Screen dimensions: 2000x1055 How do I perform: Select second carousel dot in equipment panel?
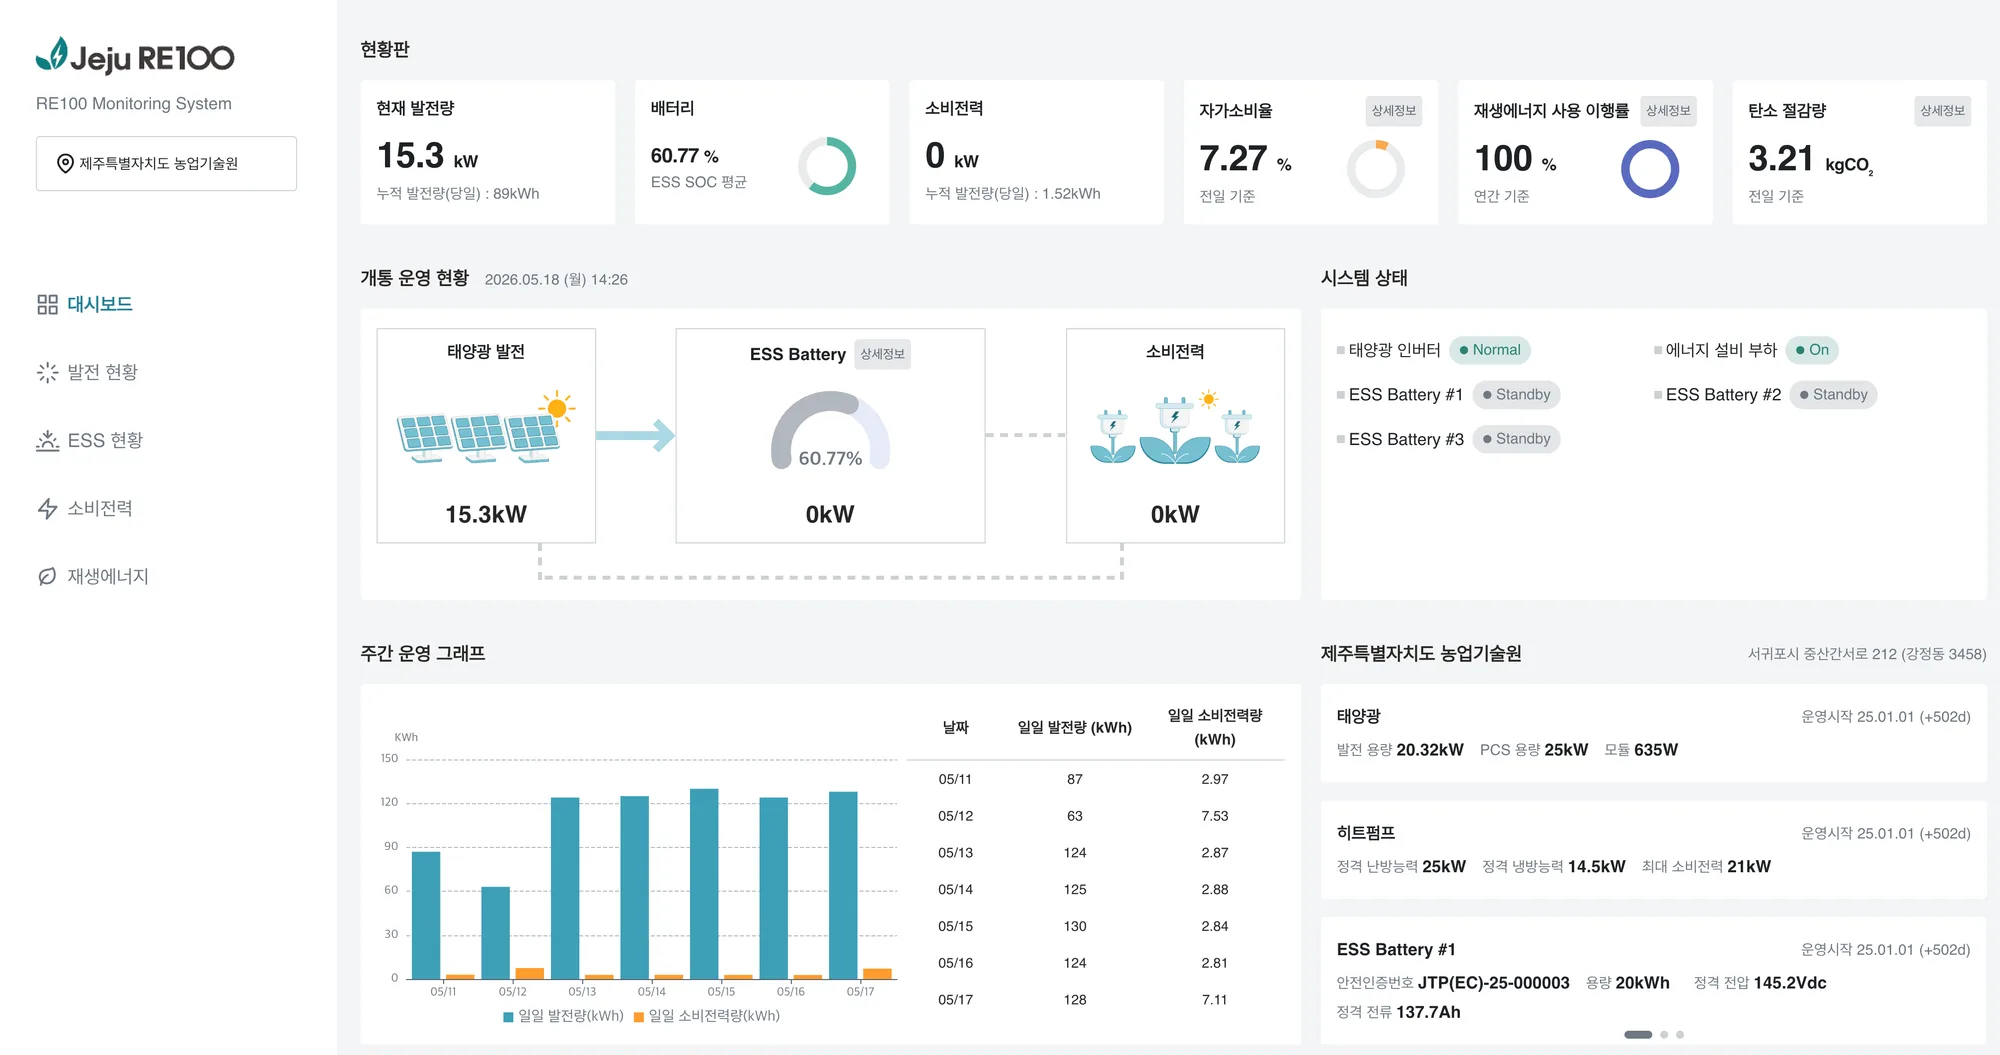1664,1034
